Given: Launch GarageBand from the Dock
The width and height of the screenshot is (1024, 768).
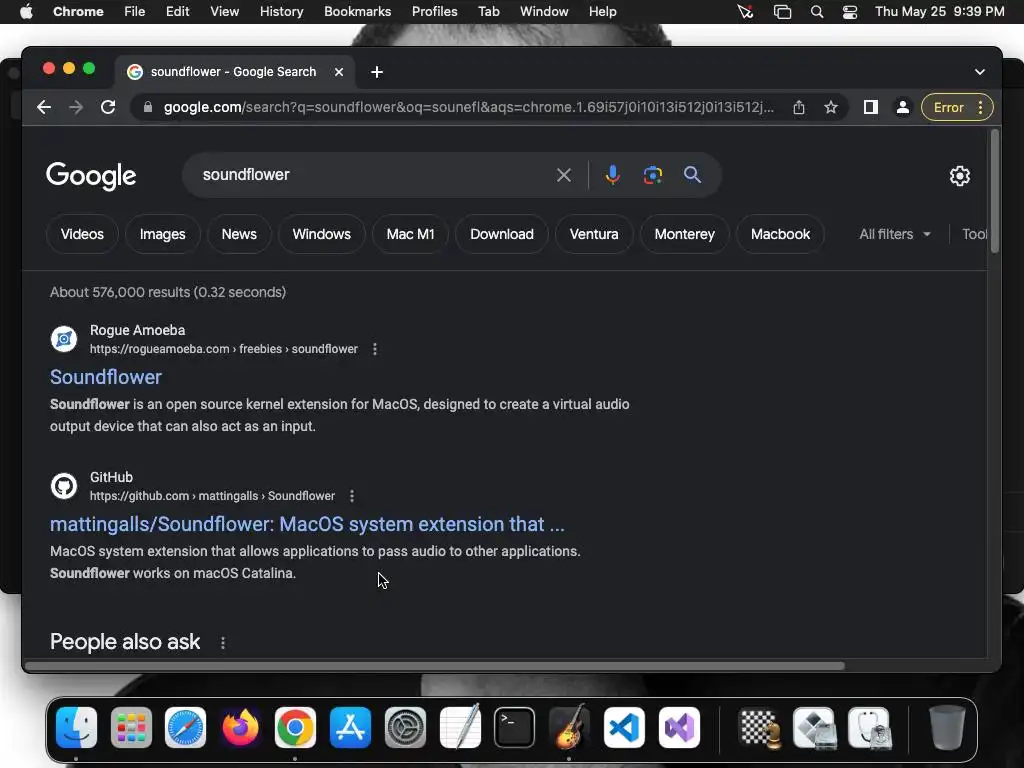Looking at the screenshot, I should [x=569, y=726].
